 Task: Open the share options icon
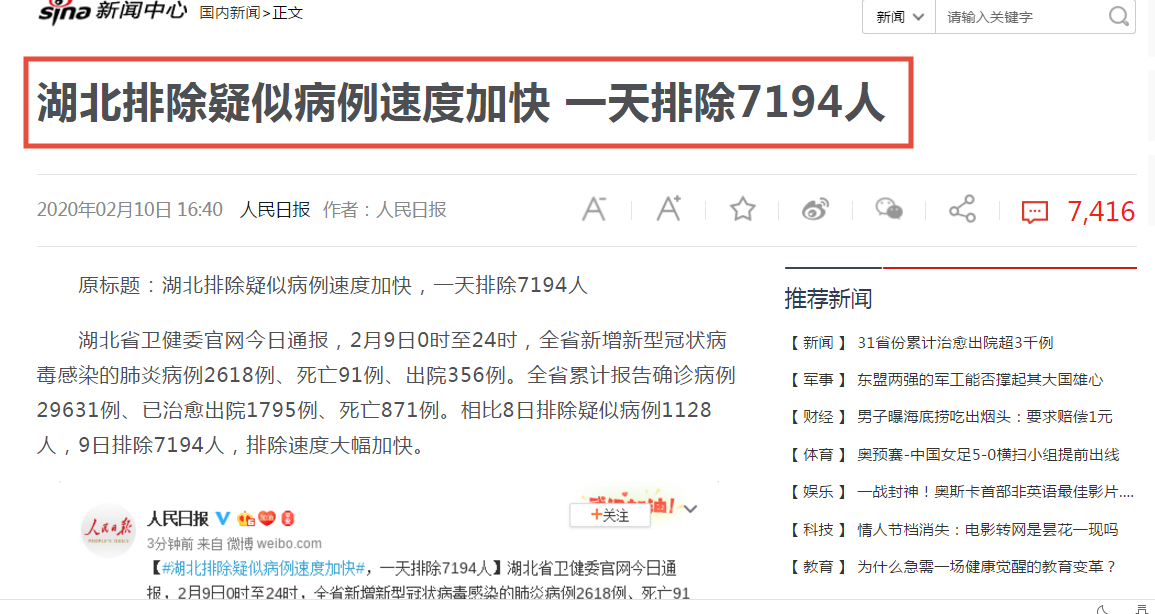tap(962, 209)
